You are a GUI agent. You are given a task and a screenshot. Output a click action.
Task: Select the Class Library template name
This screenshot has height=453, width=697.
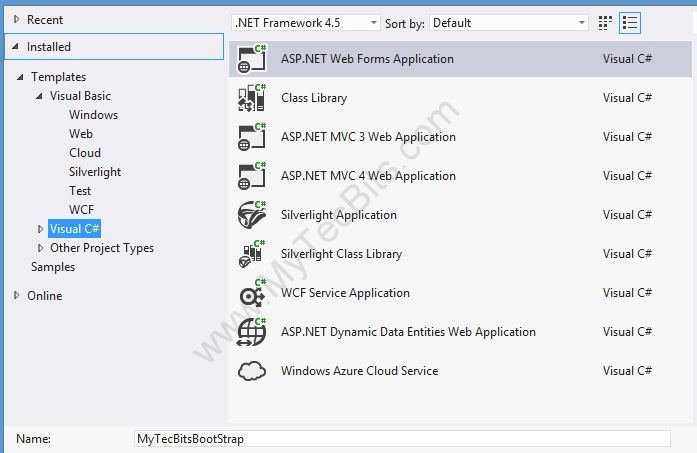(314, 98)
